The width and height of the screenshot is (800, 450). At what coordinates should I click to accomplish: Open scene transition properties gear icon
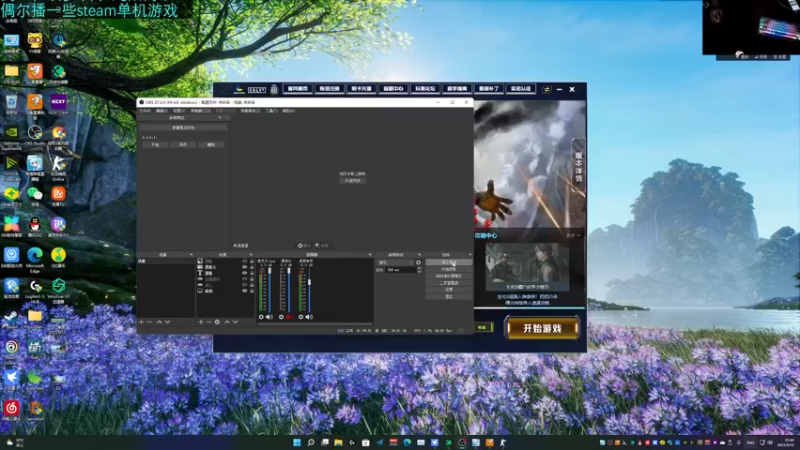pos(418,263)
